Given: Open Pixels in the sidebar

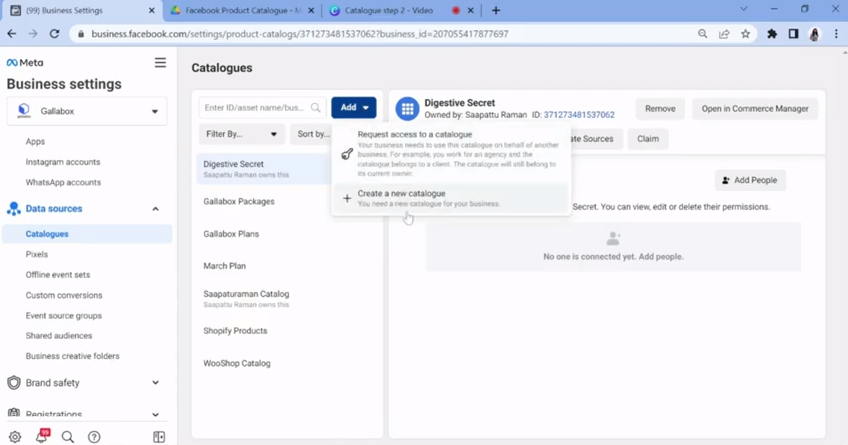Looking at the screenshot, I should (37, 254).
